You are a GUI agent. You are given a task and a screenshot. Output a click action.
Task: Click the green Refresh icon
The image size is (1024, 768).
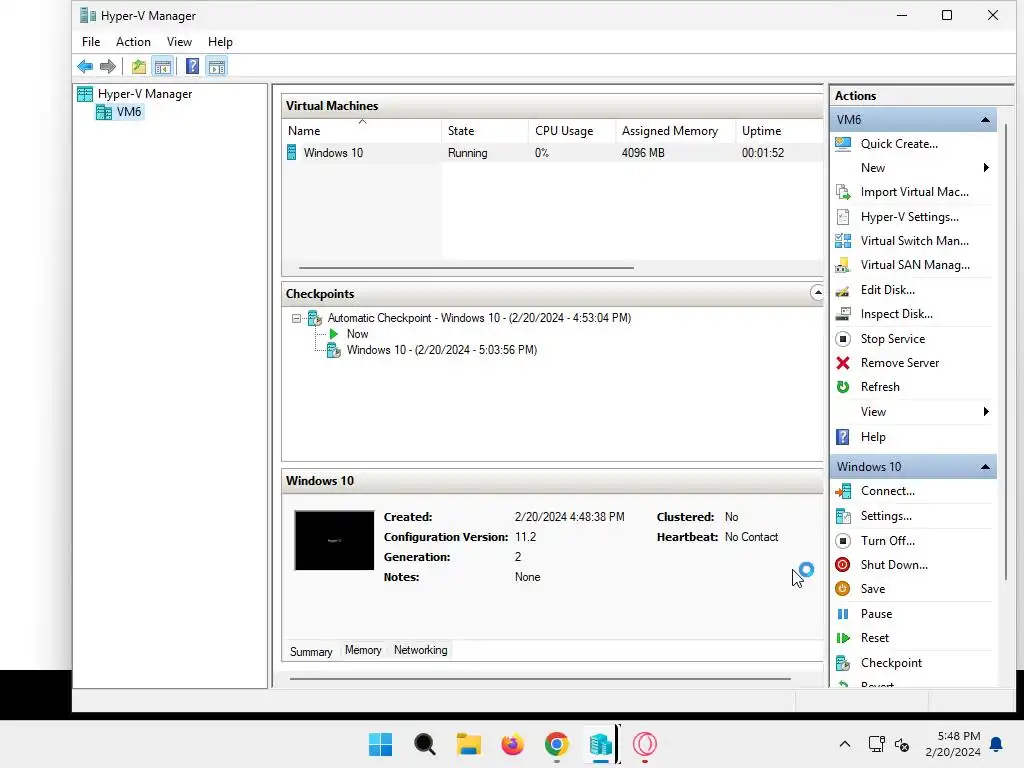pyautogui.click(x=843, y=387)
